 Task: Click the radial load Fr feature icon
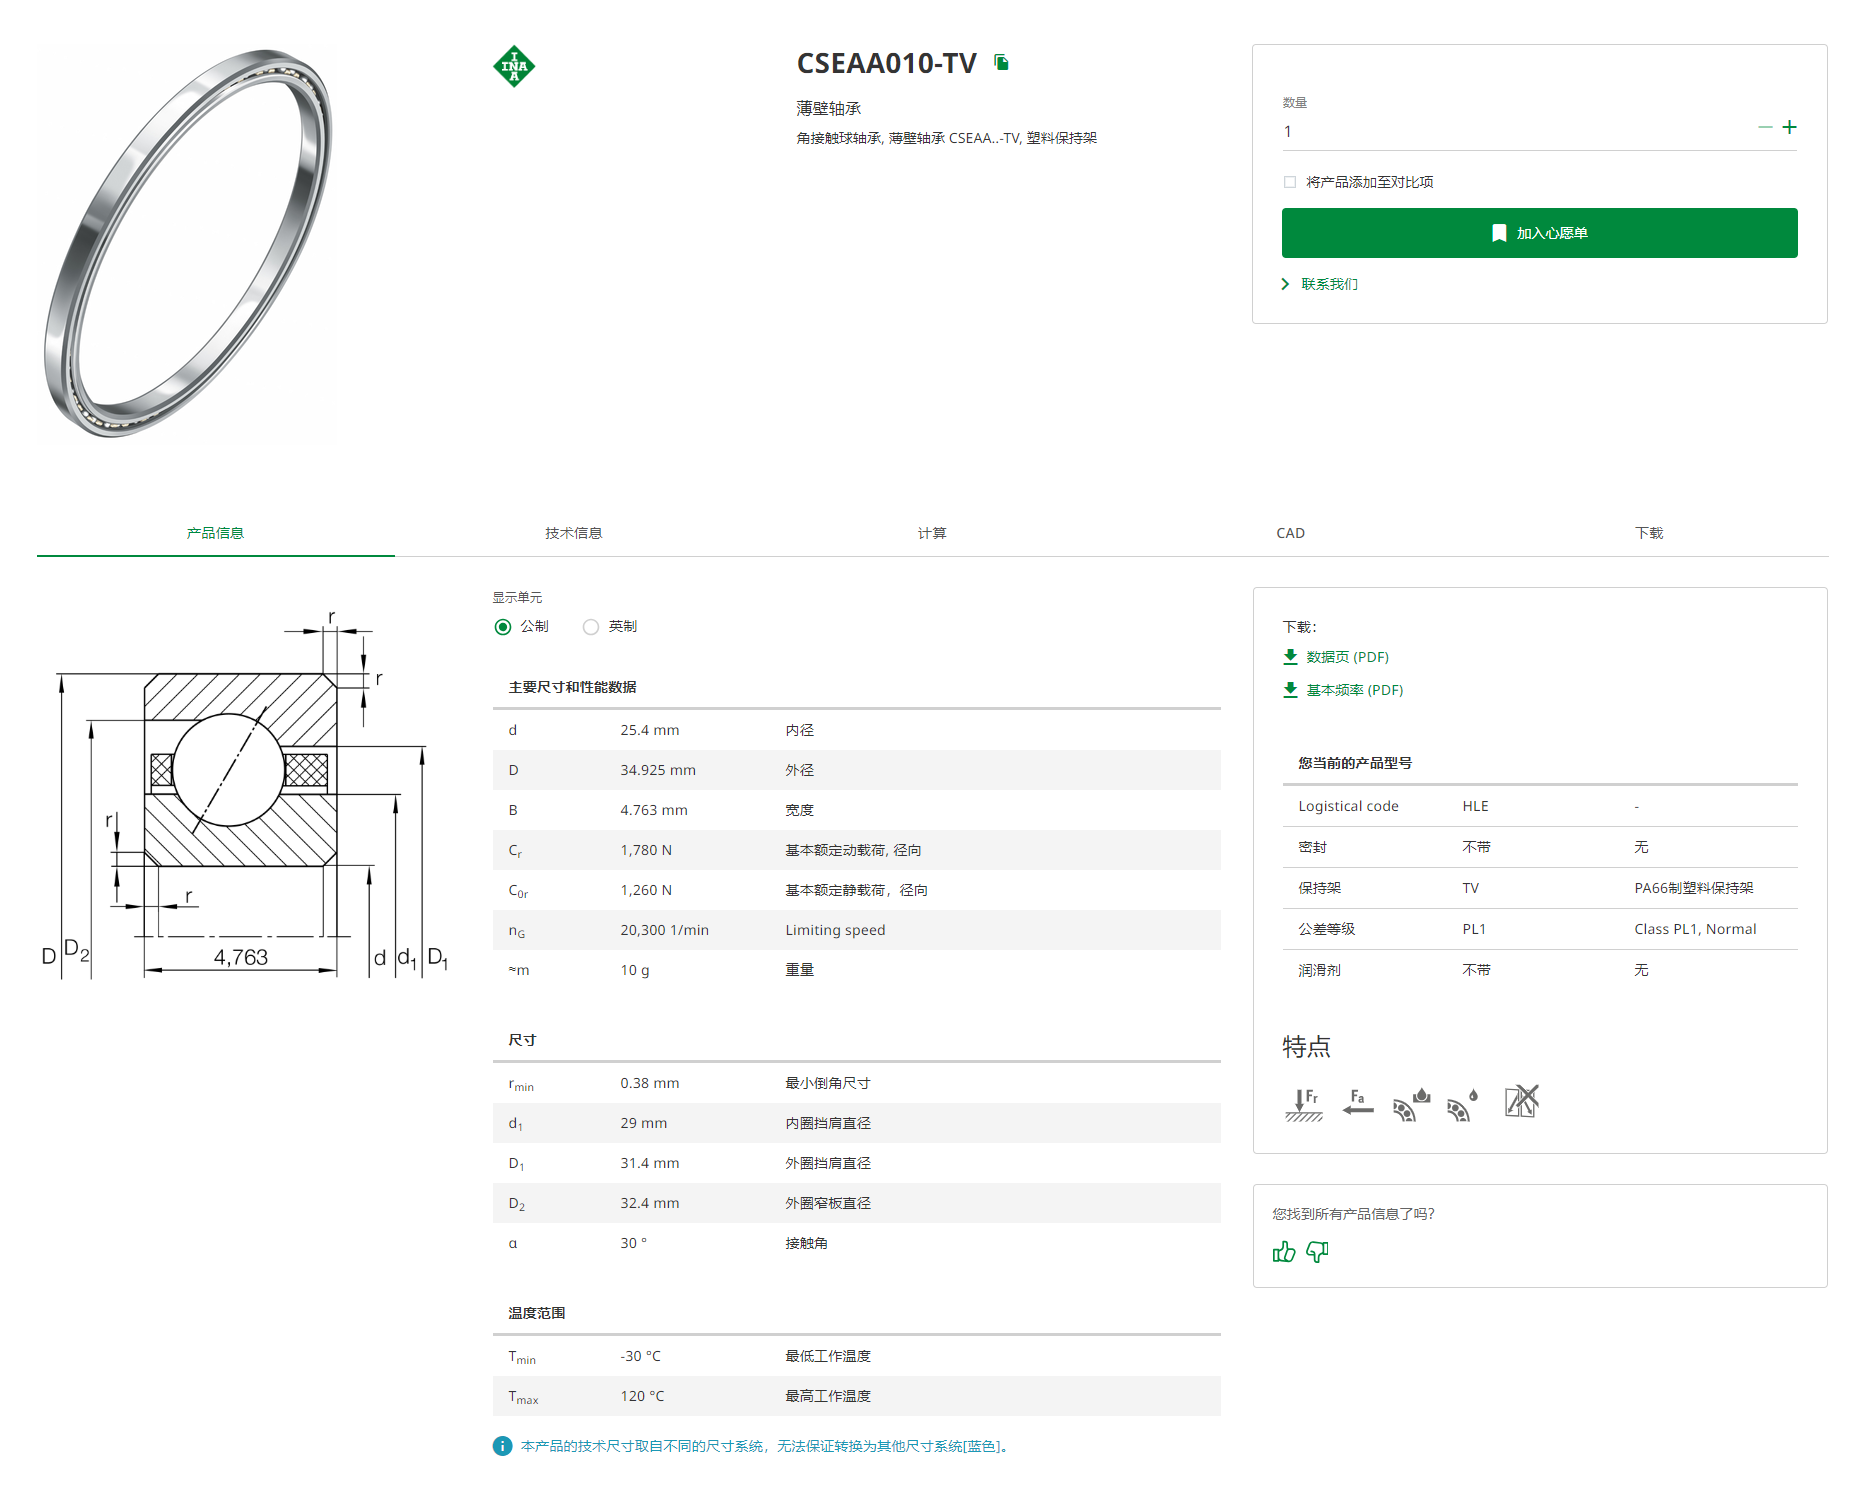[1304, 1104]
